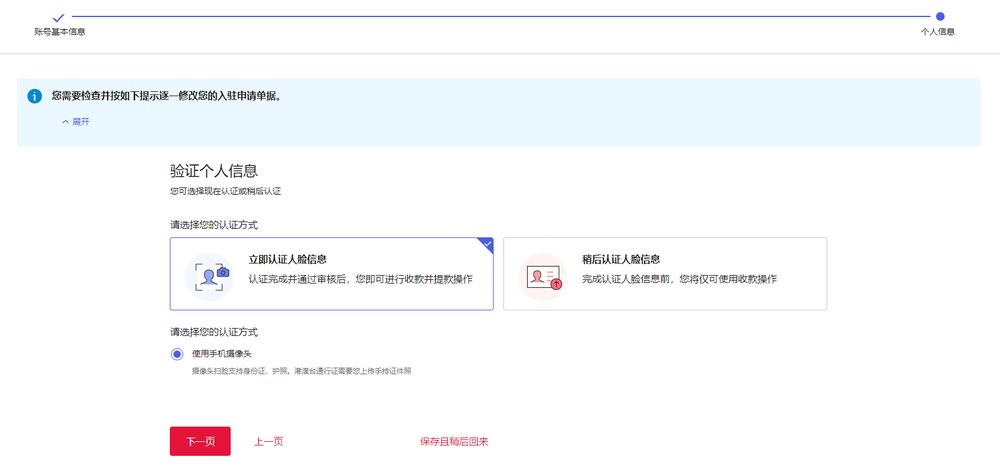1000x468 pixels.
Task: Click the banner text 您需要检查并按如下提示逐一修改
Action: tap(166, 96)
